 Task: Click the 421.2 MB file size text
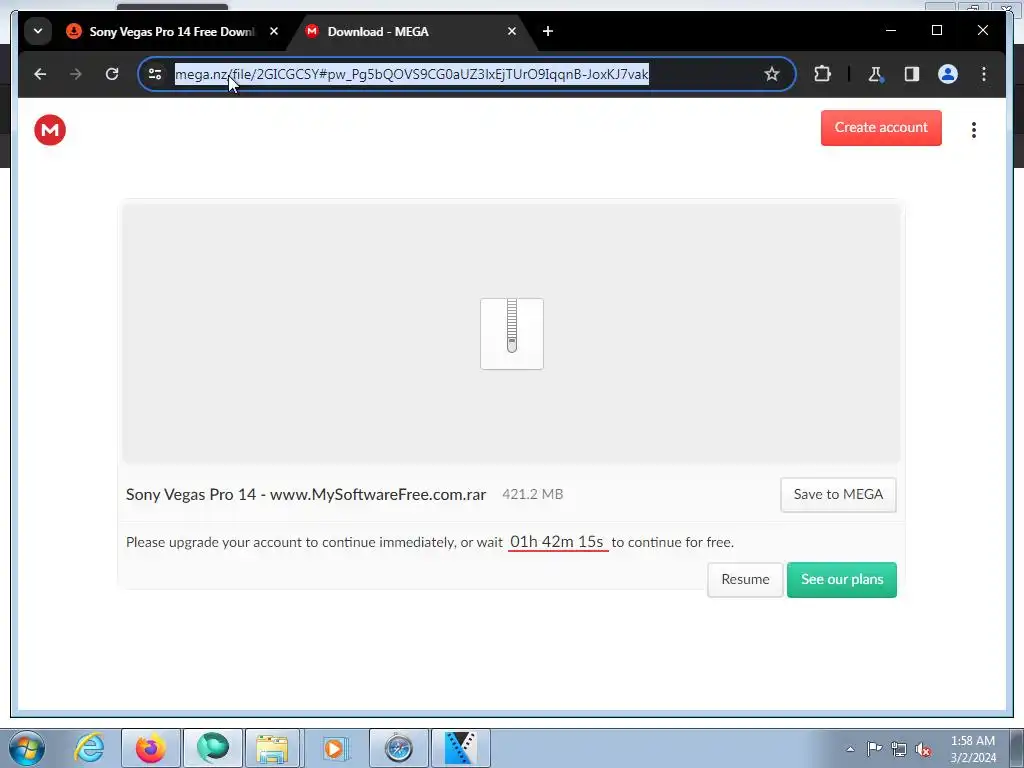pos(532,494)
